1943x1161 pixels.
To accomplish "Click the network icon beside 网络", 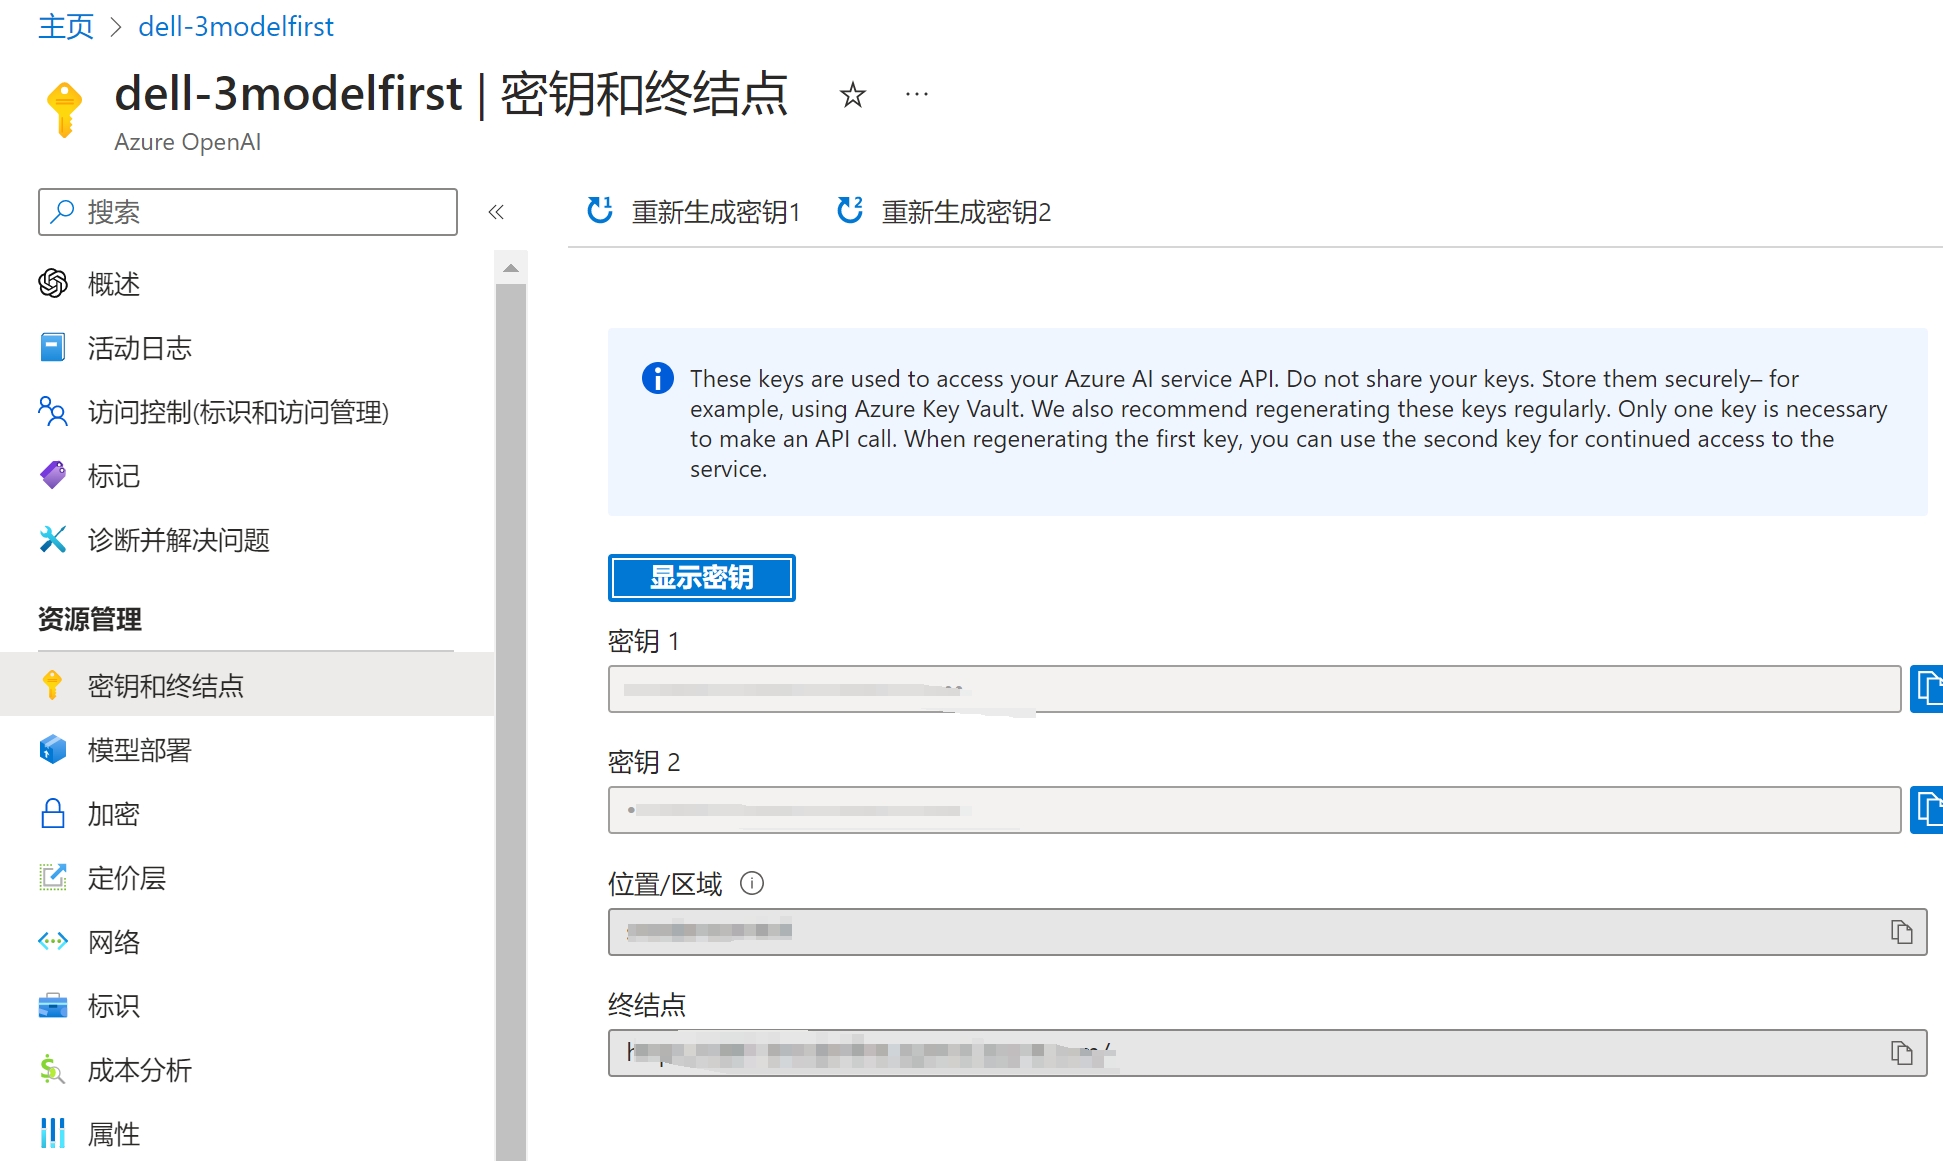I will point(53,942).
